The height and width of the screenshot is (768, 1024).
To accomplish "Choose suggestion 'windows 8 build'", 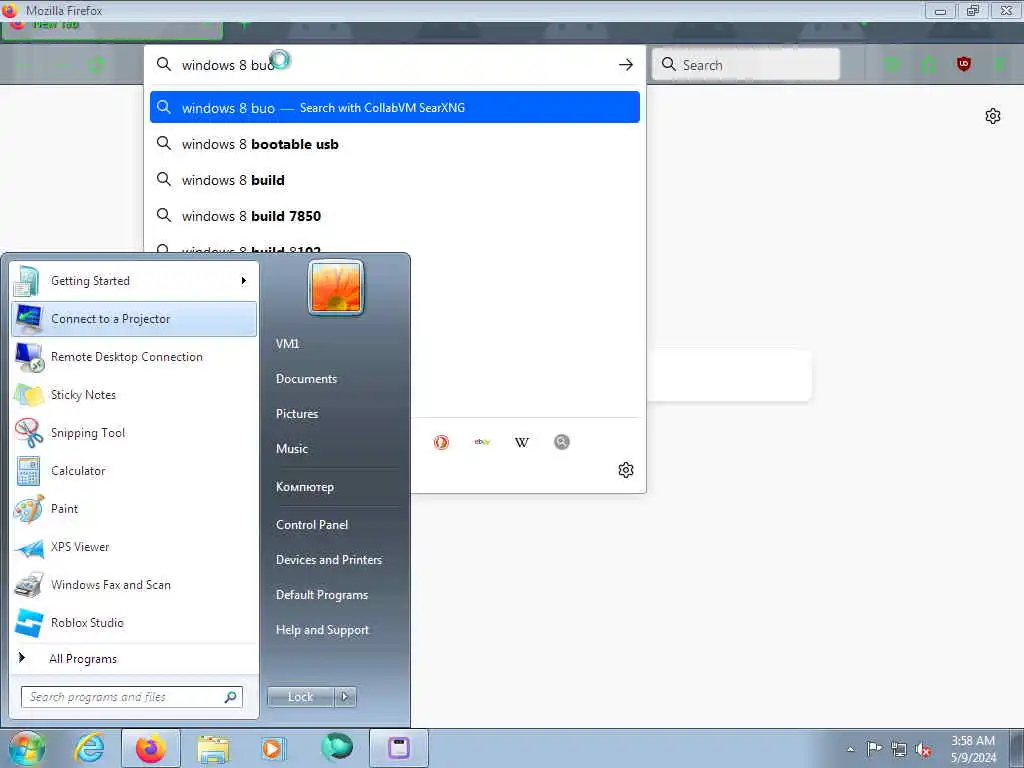I will 394,180.
